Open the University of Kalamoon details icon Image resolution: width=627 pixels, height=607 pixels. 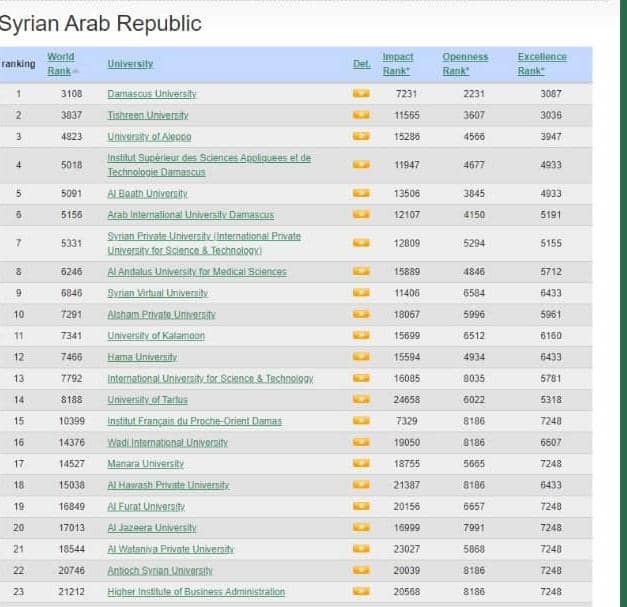click(x=361, y=335)
